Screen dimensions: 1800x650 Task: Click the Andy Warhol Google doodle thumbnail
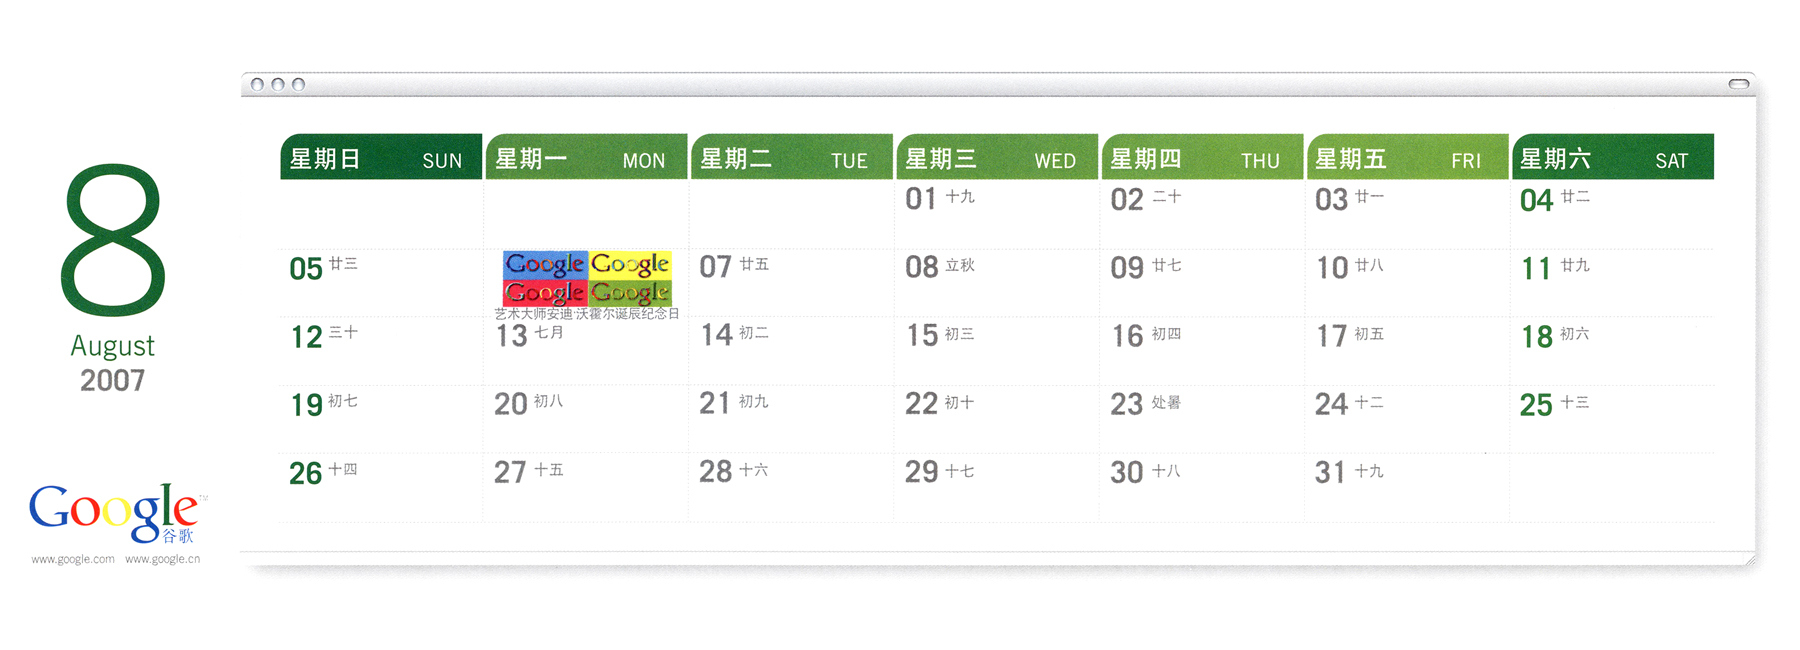click(587, 278)
